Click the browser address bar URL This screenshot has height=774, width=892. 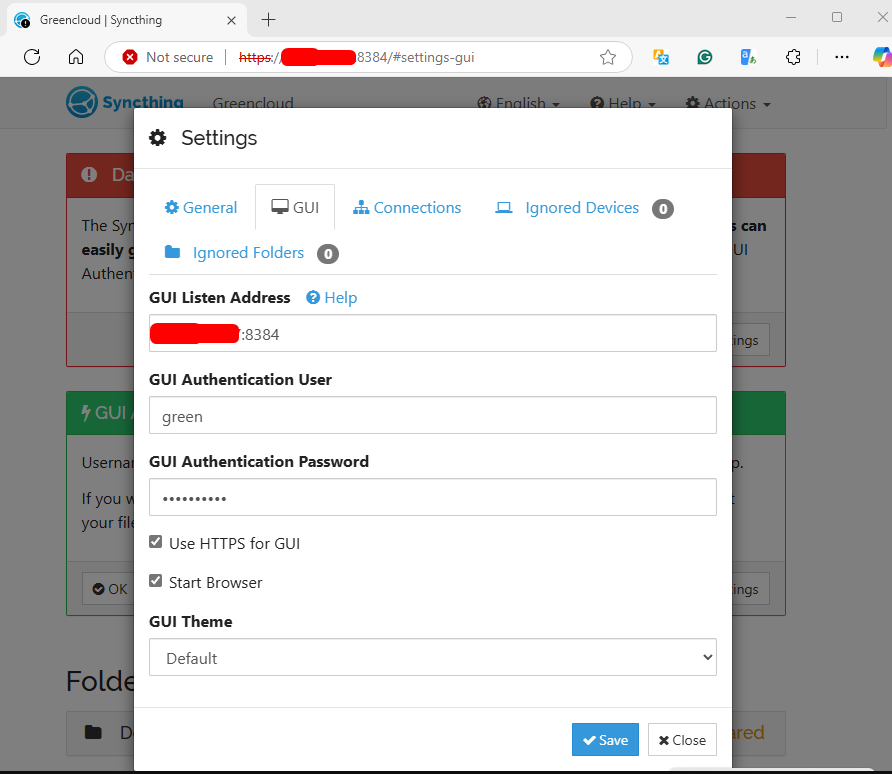(357, 57)
